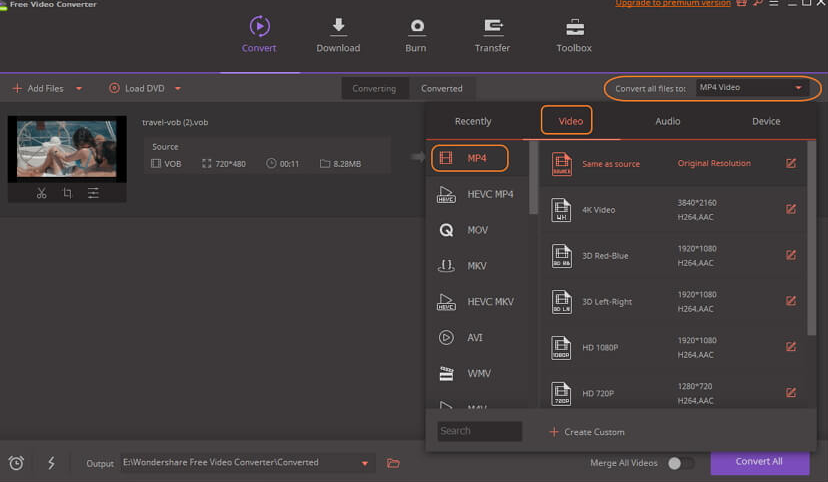The height and width of the screenshot is (482, 828).
Task: Switch to the Converting tab
Action: pos(374,88)
